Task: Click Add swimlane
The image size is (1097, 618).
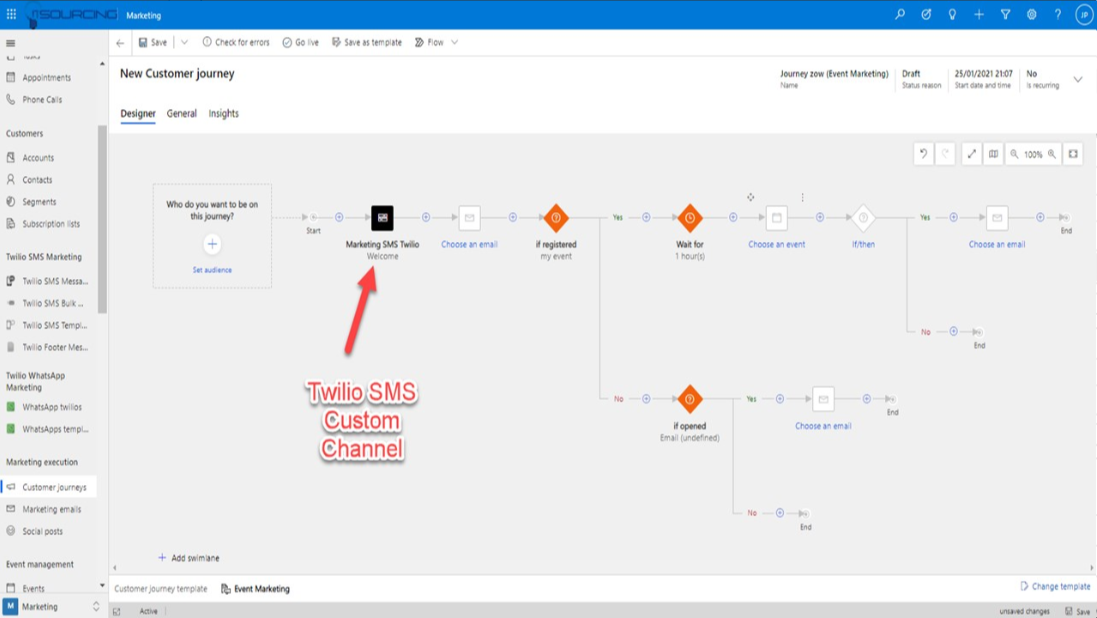Action: coord(189,558)
